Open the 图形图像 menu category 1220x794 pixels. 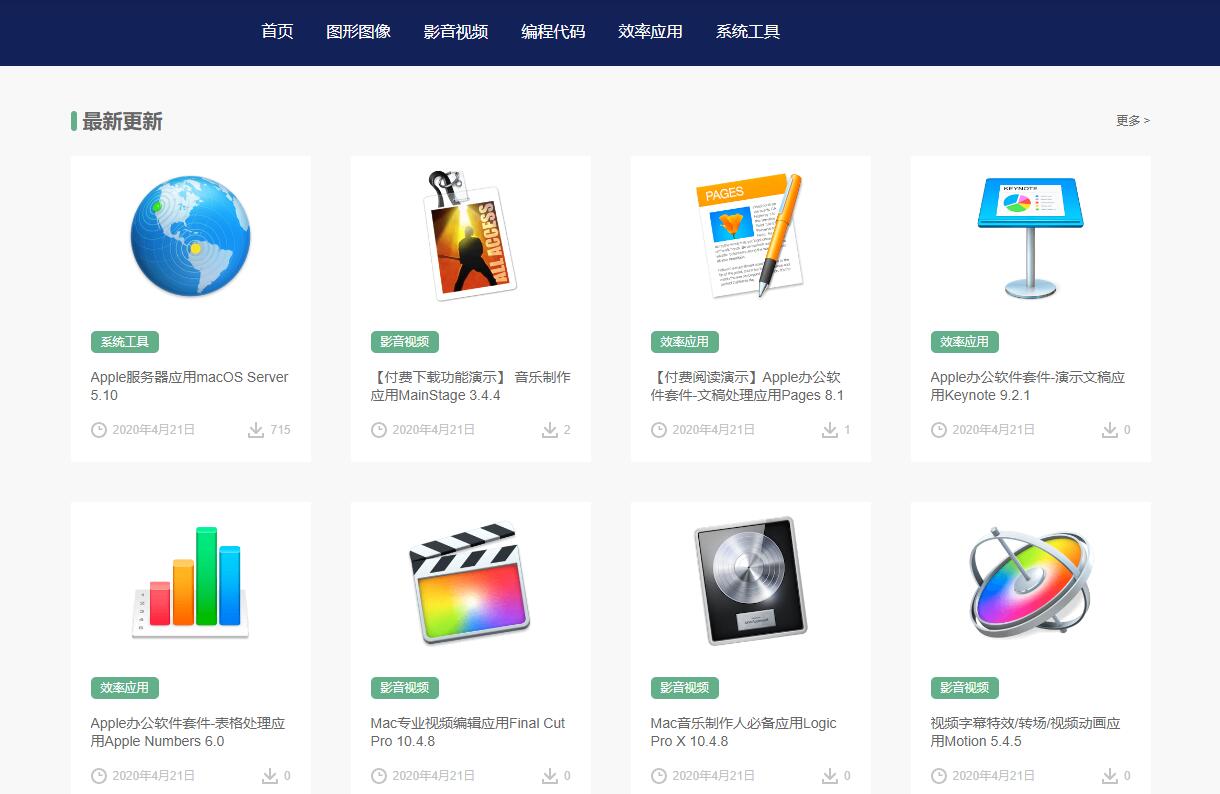[x=358, y=31]
